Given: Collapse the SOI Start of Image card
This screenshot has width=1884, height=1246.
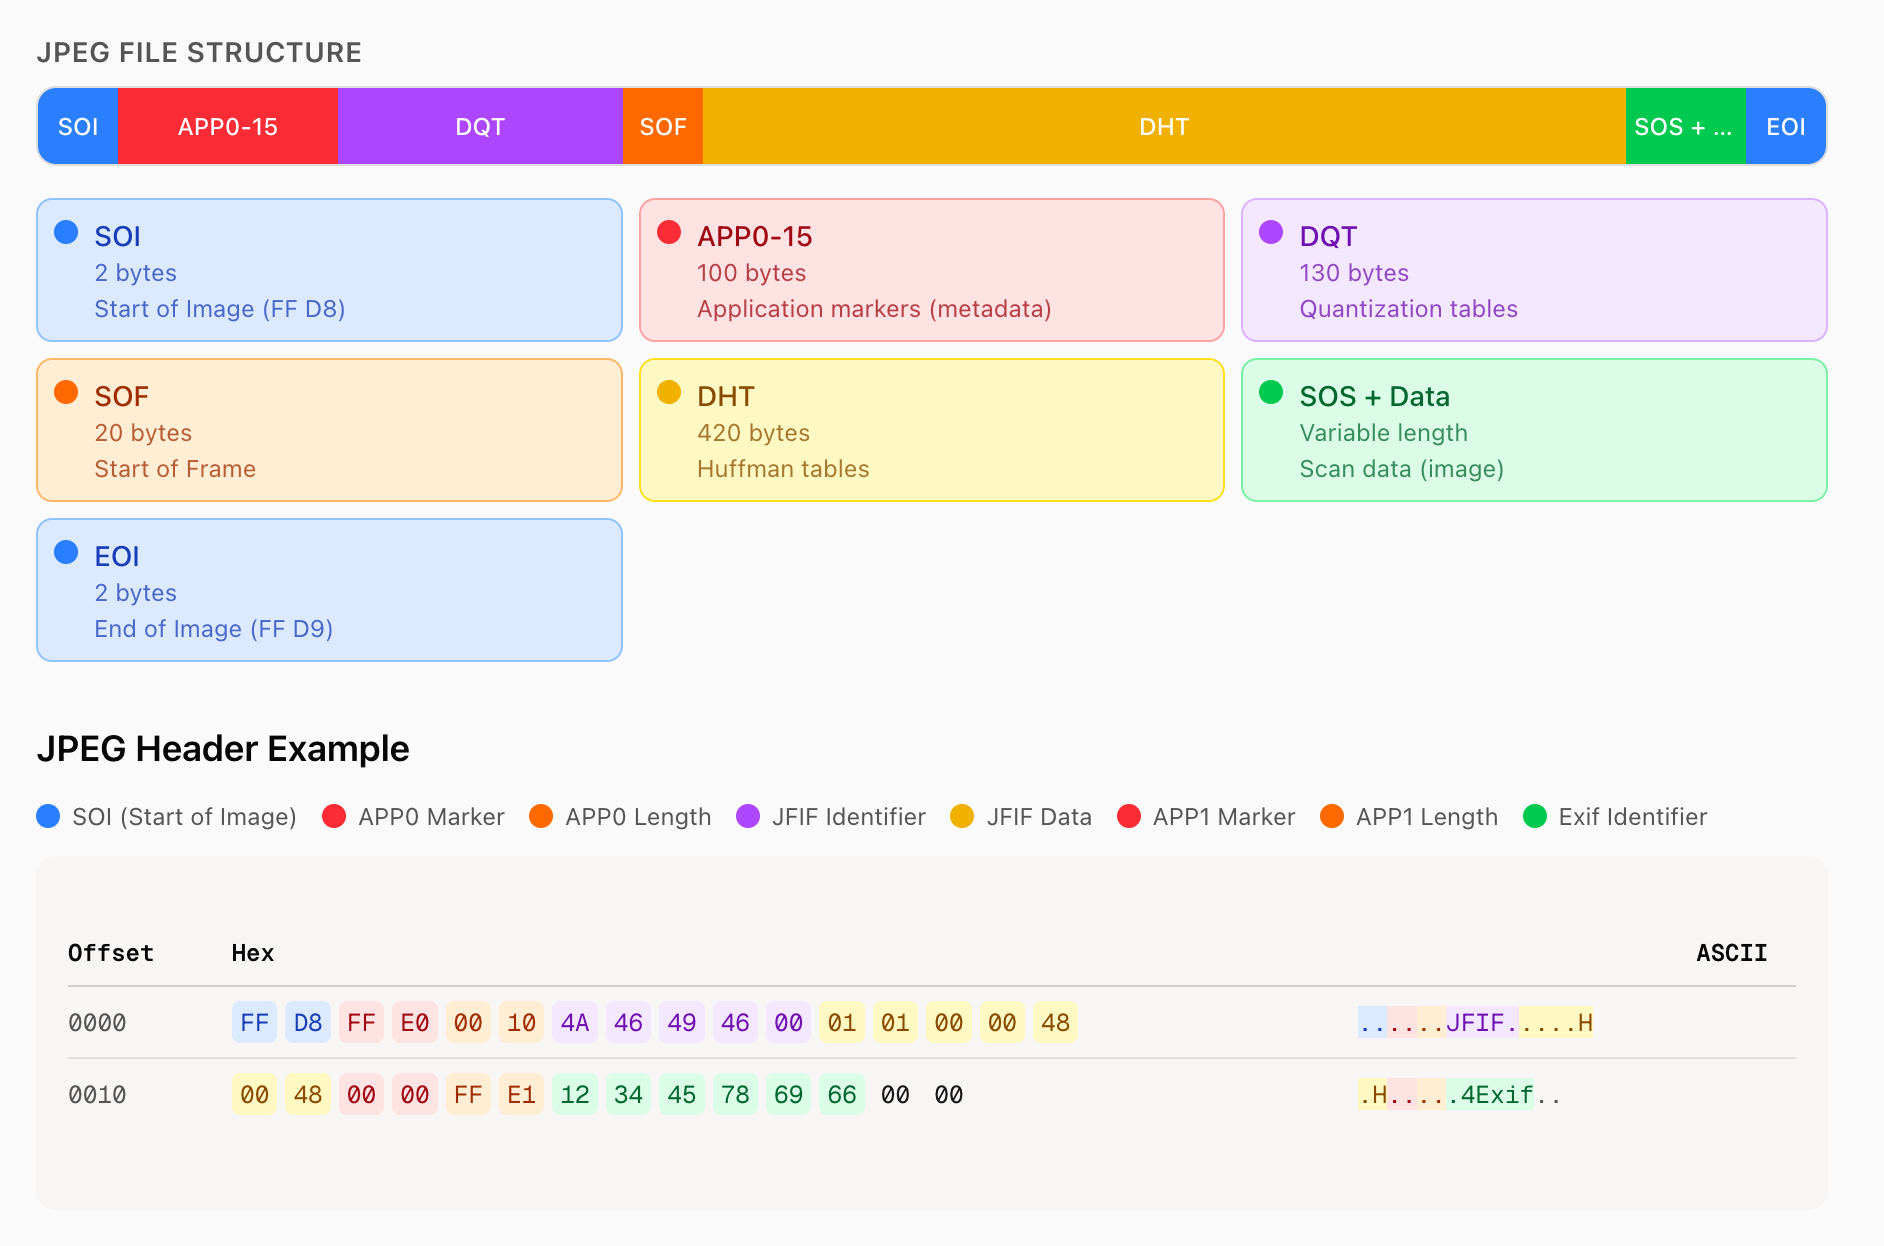Looking at the screenshot, I should (x=329, y=270).
